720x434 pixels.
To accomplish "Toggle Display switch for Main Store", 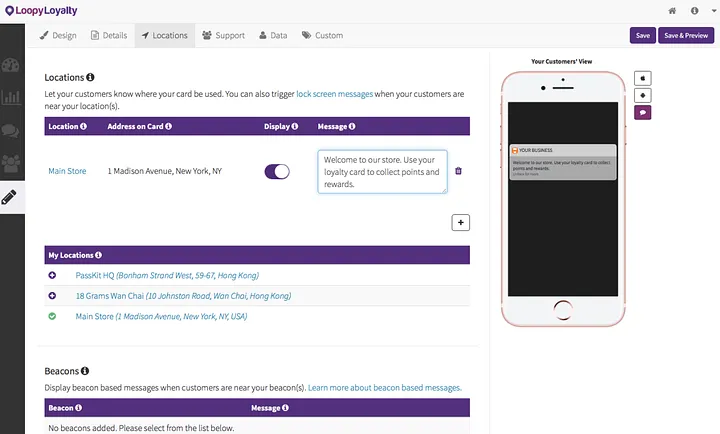I will tap(277, 171).
